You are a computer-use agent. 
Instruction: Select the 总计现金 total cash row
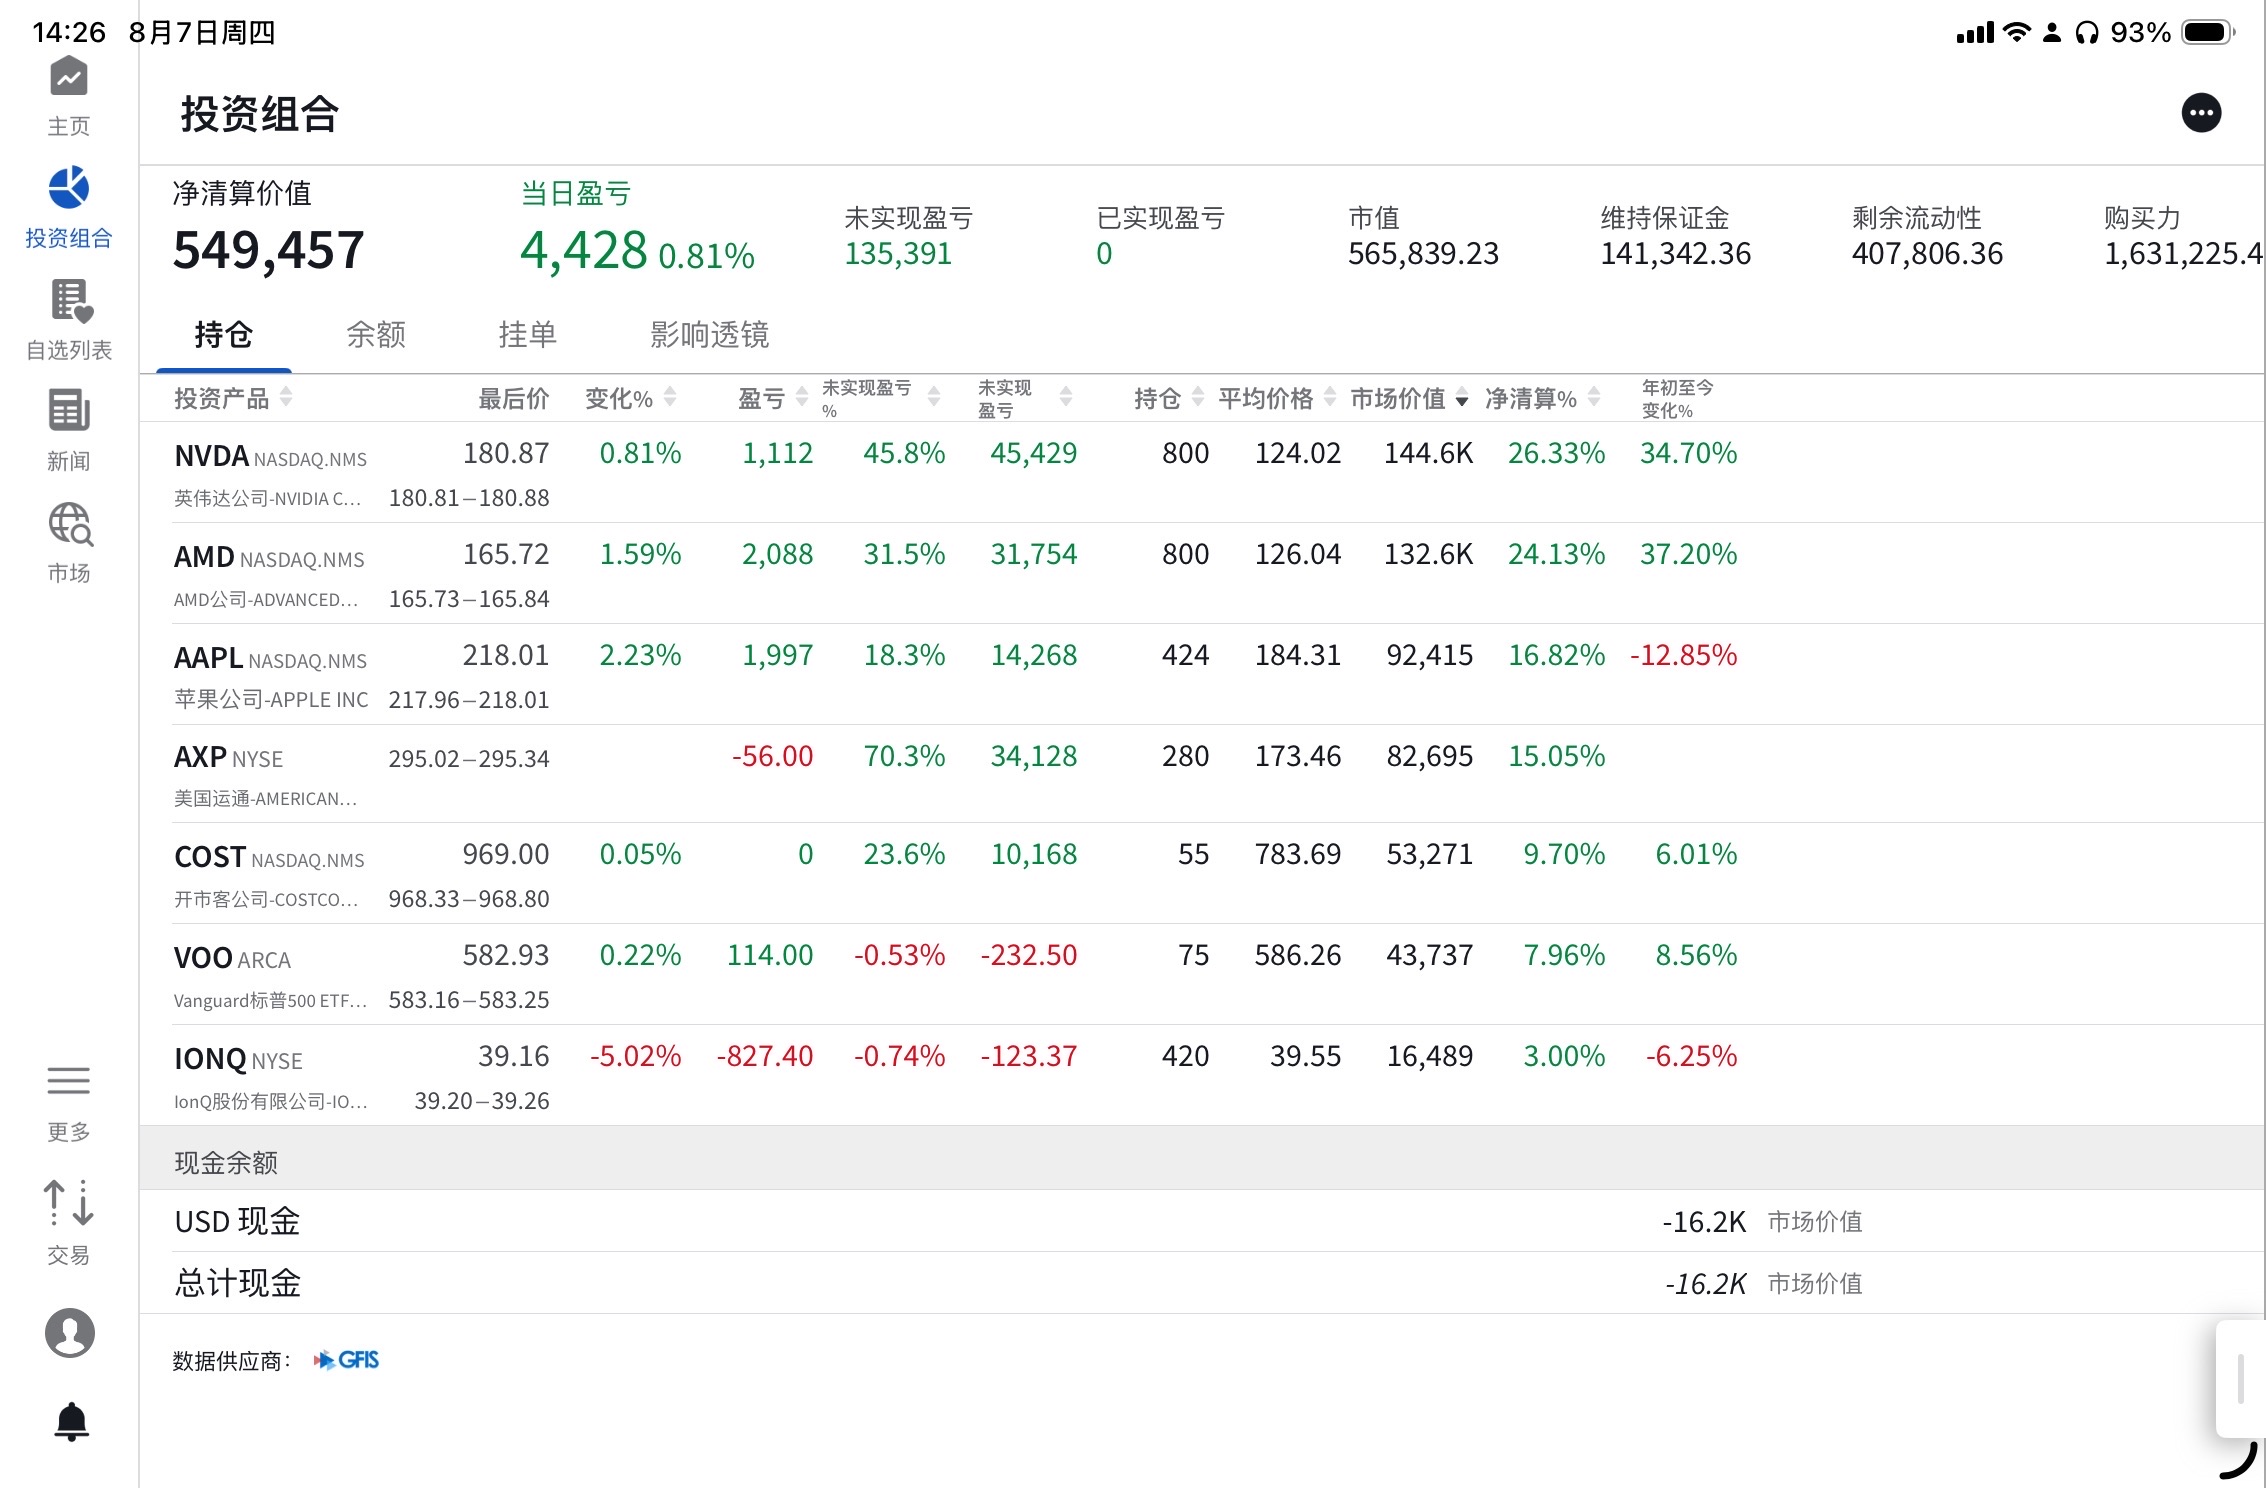click(x=1202, y=1283)
